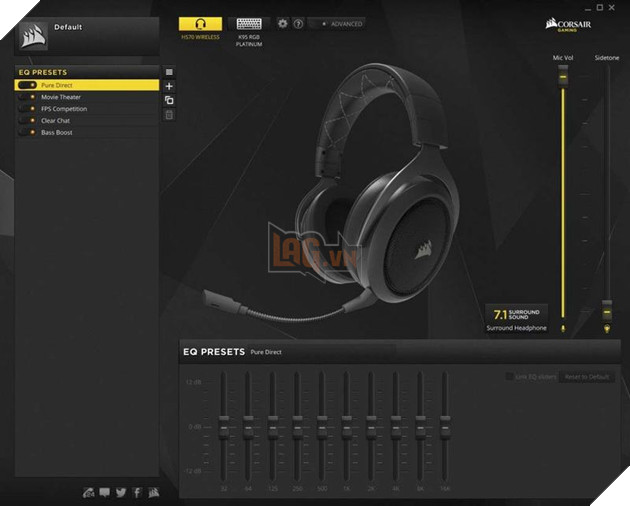Screen dimensions: 630x506
Task: Click the 500 Hz EQ slider handle
Action: [x=322, y=428]
